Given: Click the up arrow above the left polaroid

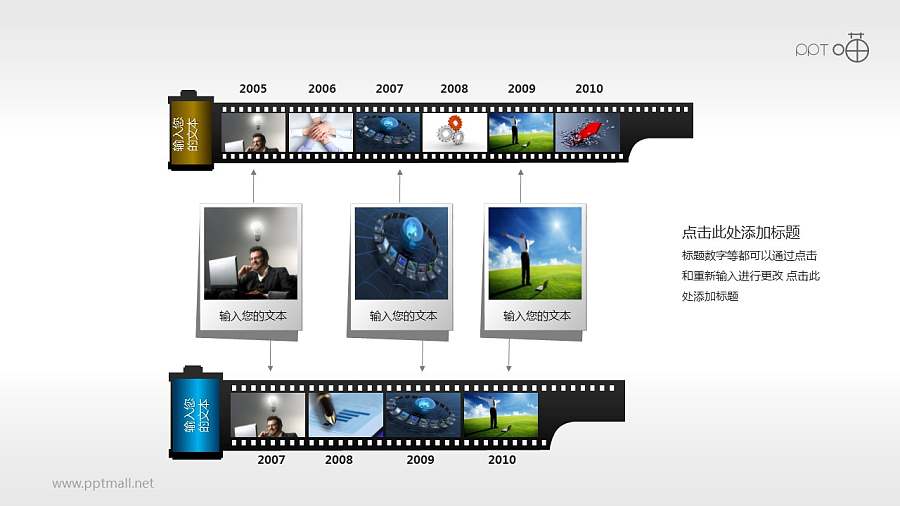Looking at the screenshot, I should tap(253, 186).
